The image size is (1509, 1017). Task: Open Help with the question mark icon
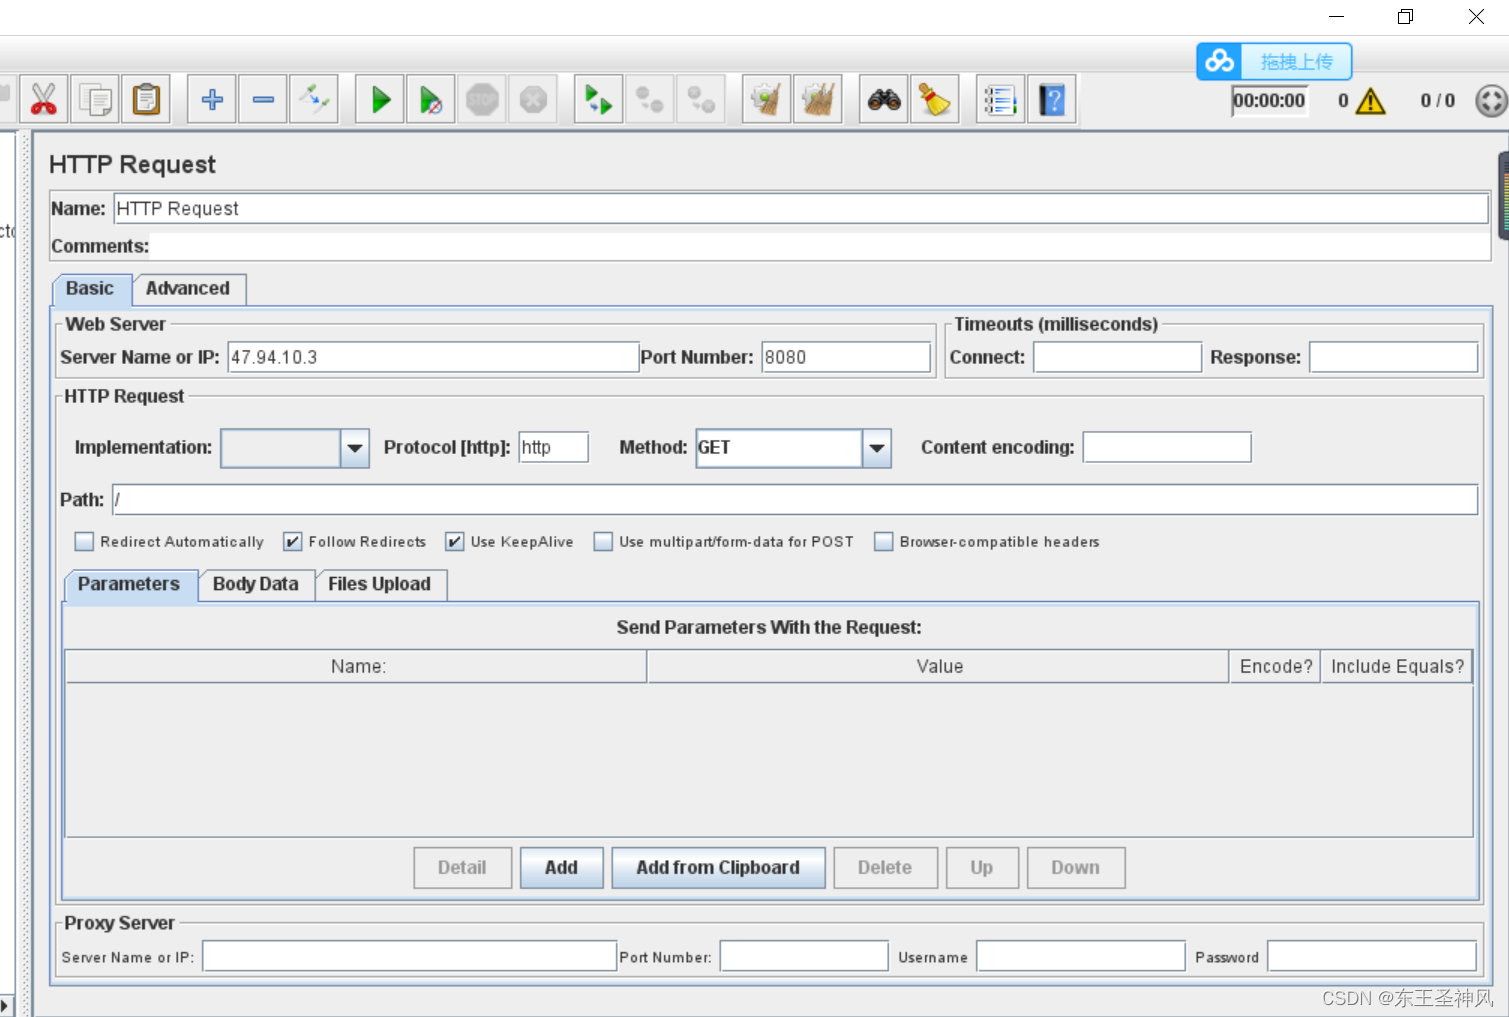1052,100
